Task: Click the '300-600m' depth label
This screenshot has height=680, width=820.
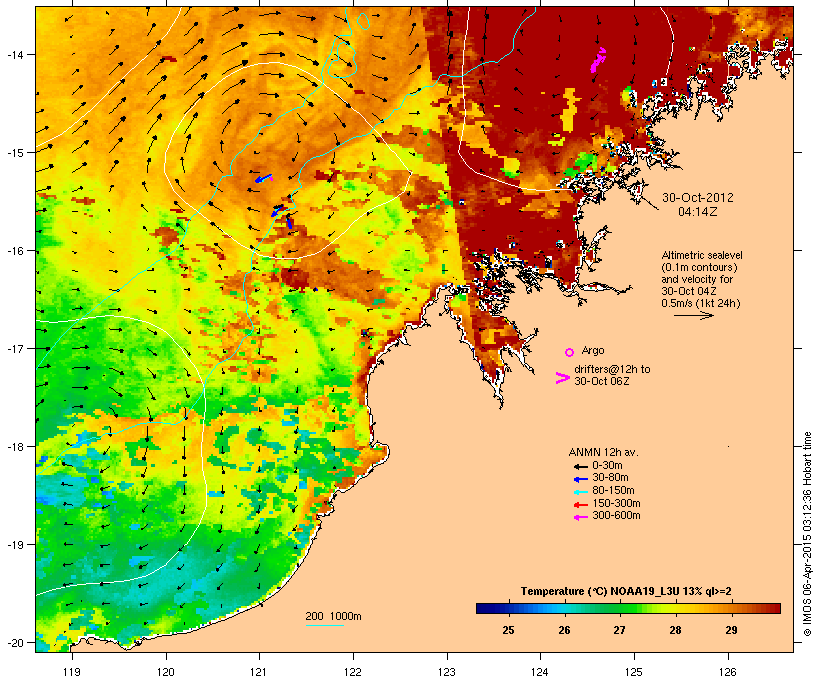Action: [x=616, y=516]
